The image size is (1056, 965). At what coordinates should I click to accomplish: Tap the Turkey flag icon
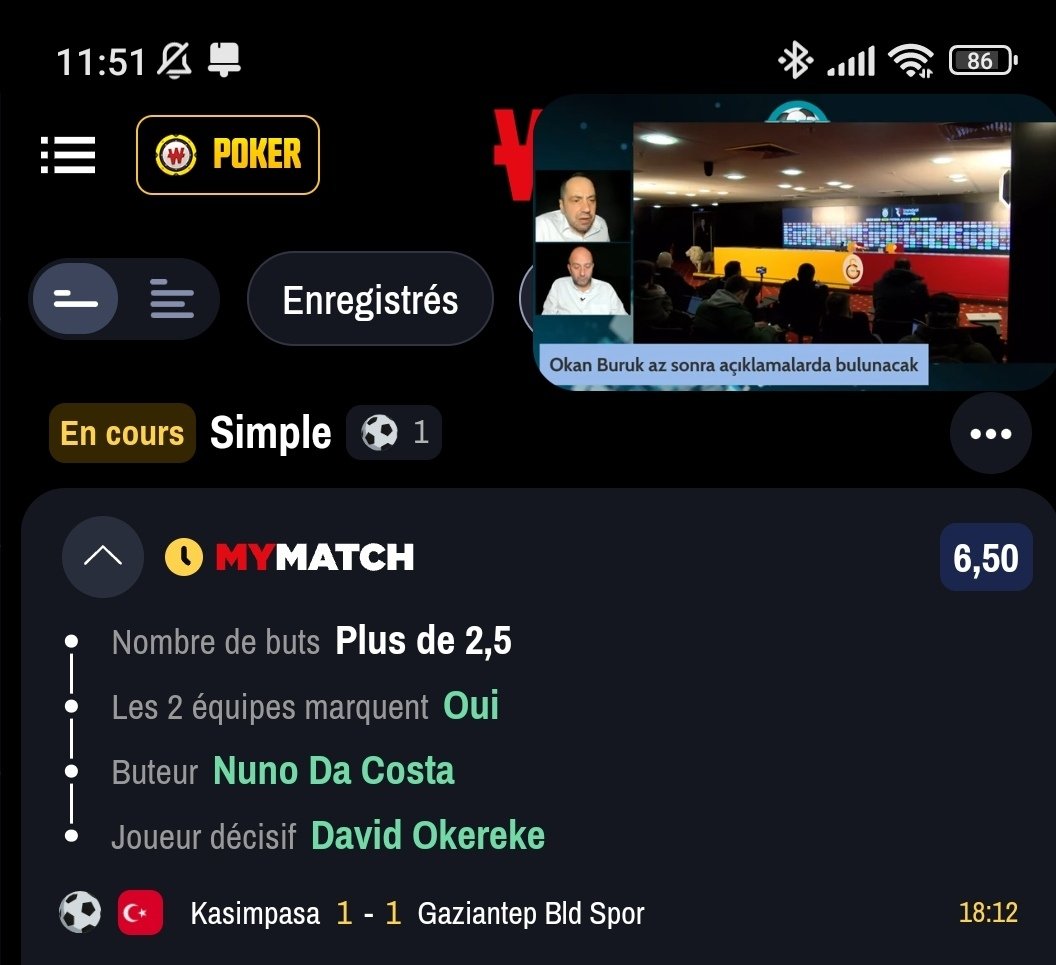pos(140,912)
